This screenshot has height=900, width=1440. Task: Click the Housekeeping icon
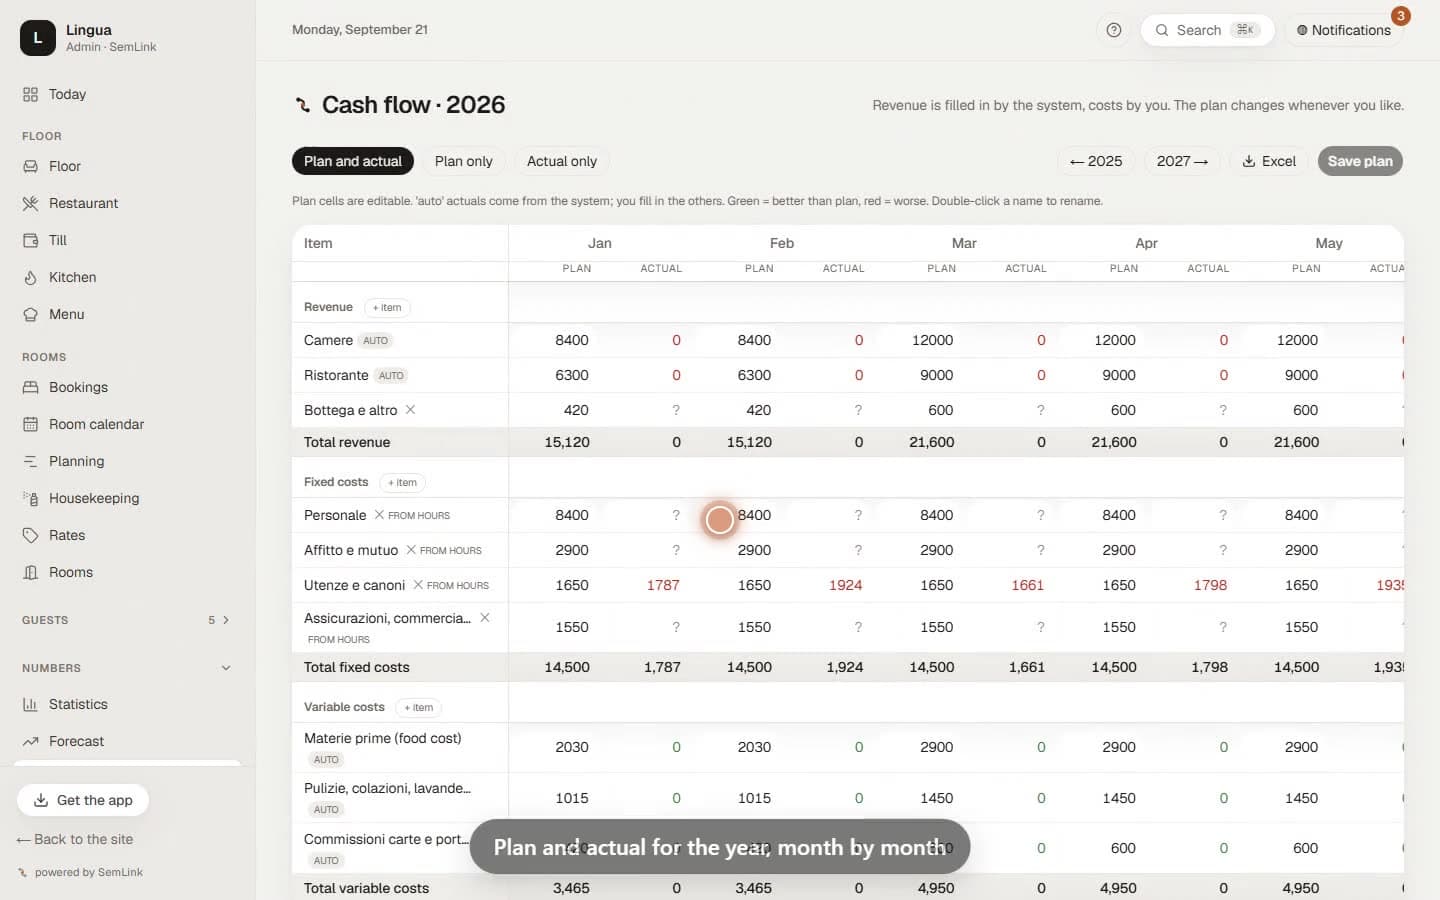pos(30,498)
